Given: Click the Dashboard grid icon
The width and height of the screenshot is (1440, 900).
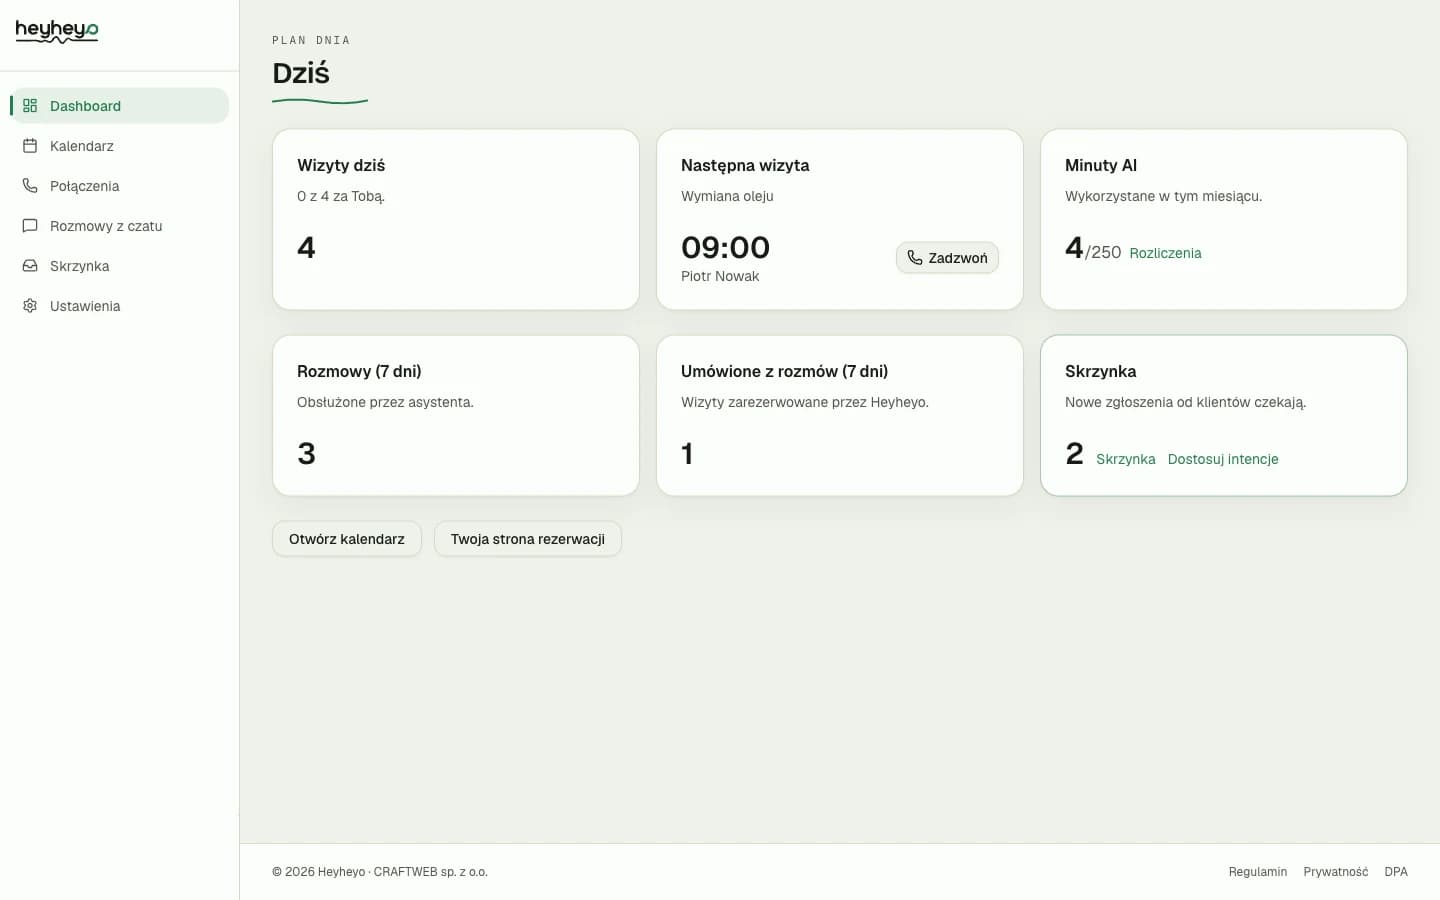Looking at the screenshot, I should 30,105.
